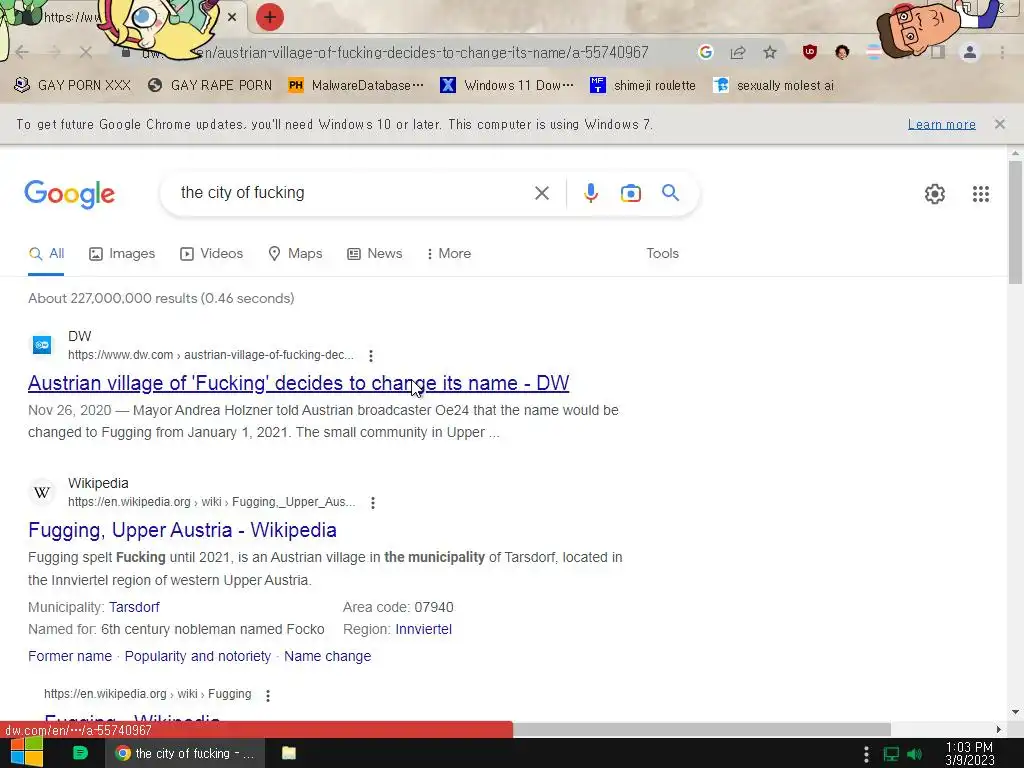This screenshot has height=768, width=1024.
Task: Open the DW article about the name change
Action: (x=298, y=383)
